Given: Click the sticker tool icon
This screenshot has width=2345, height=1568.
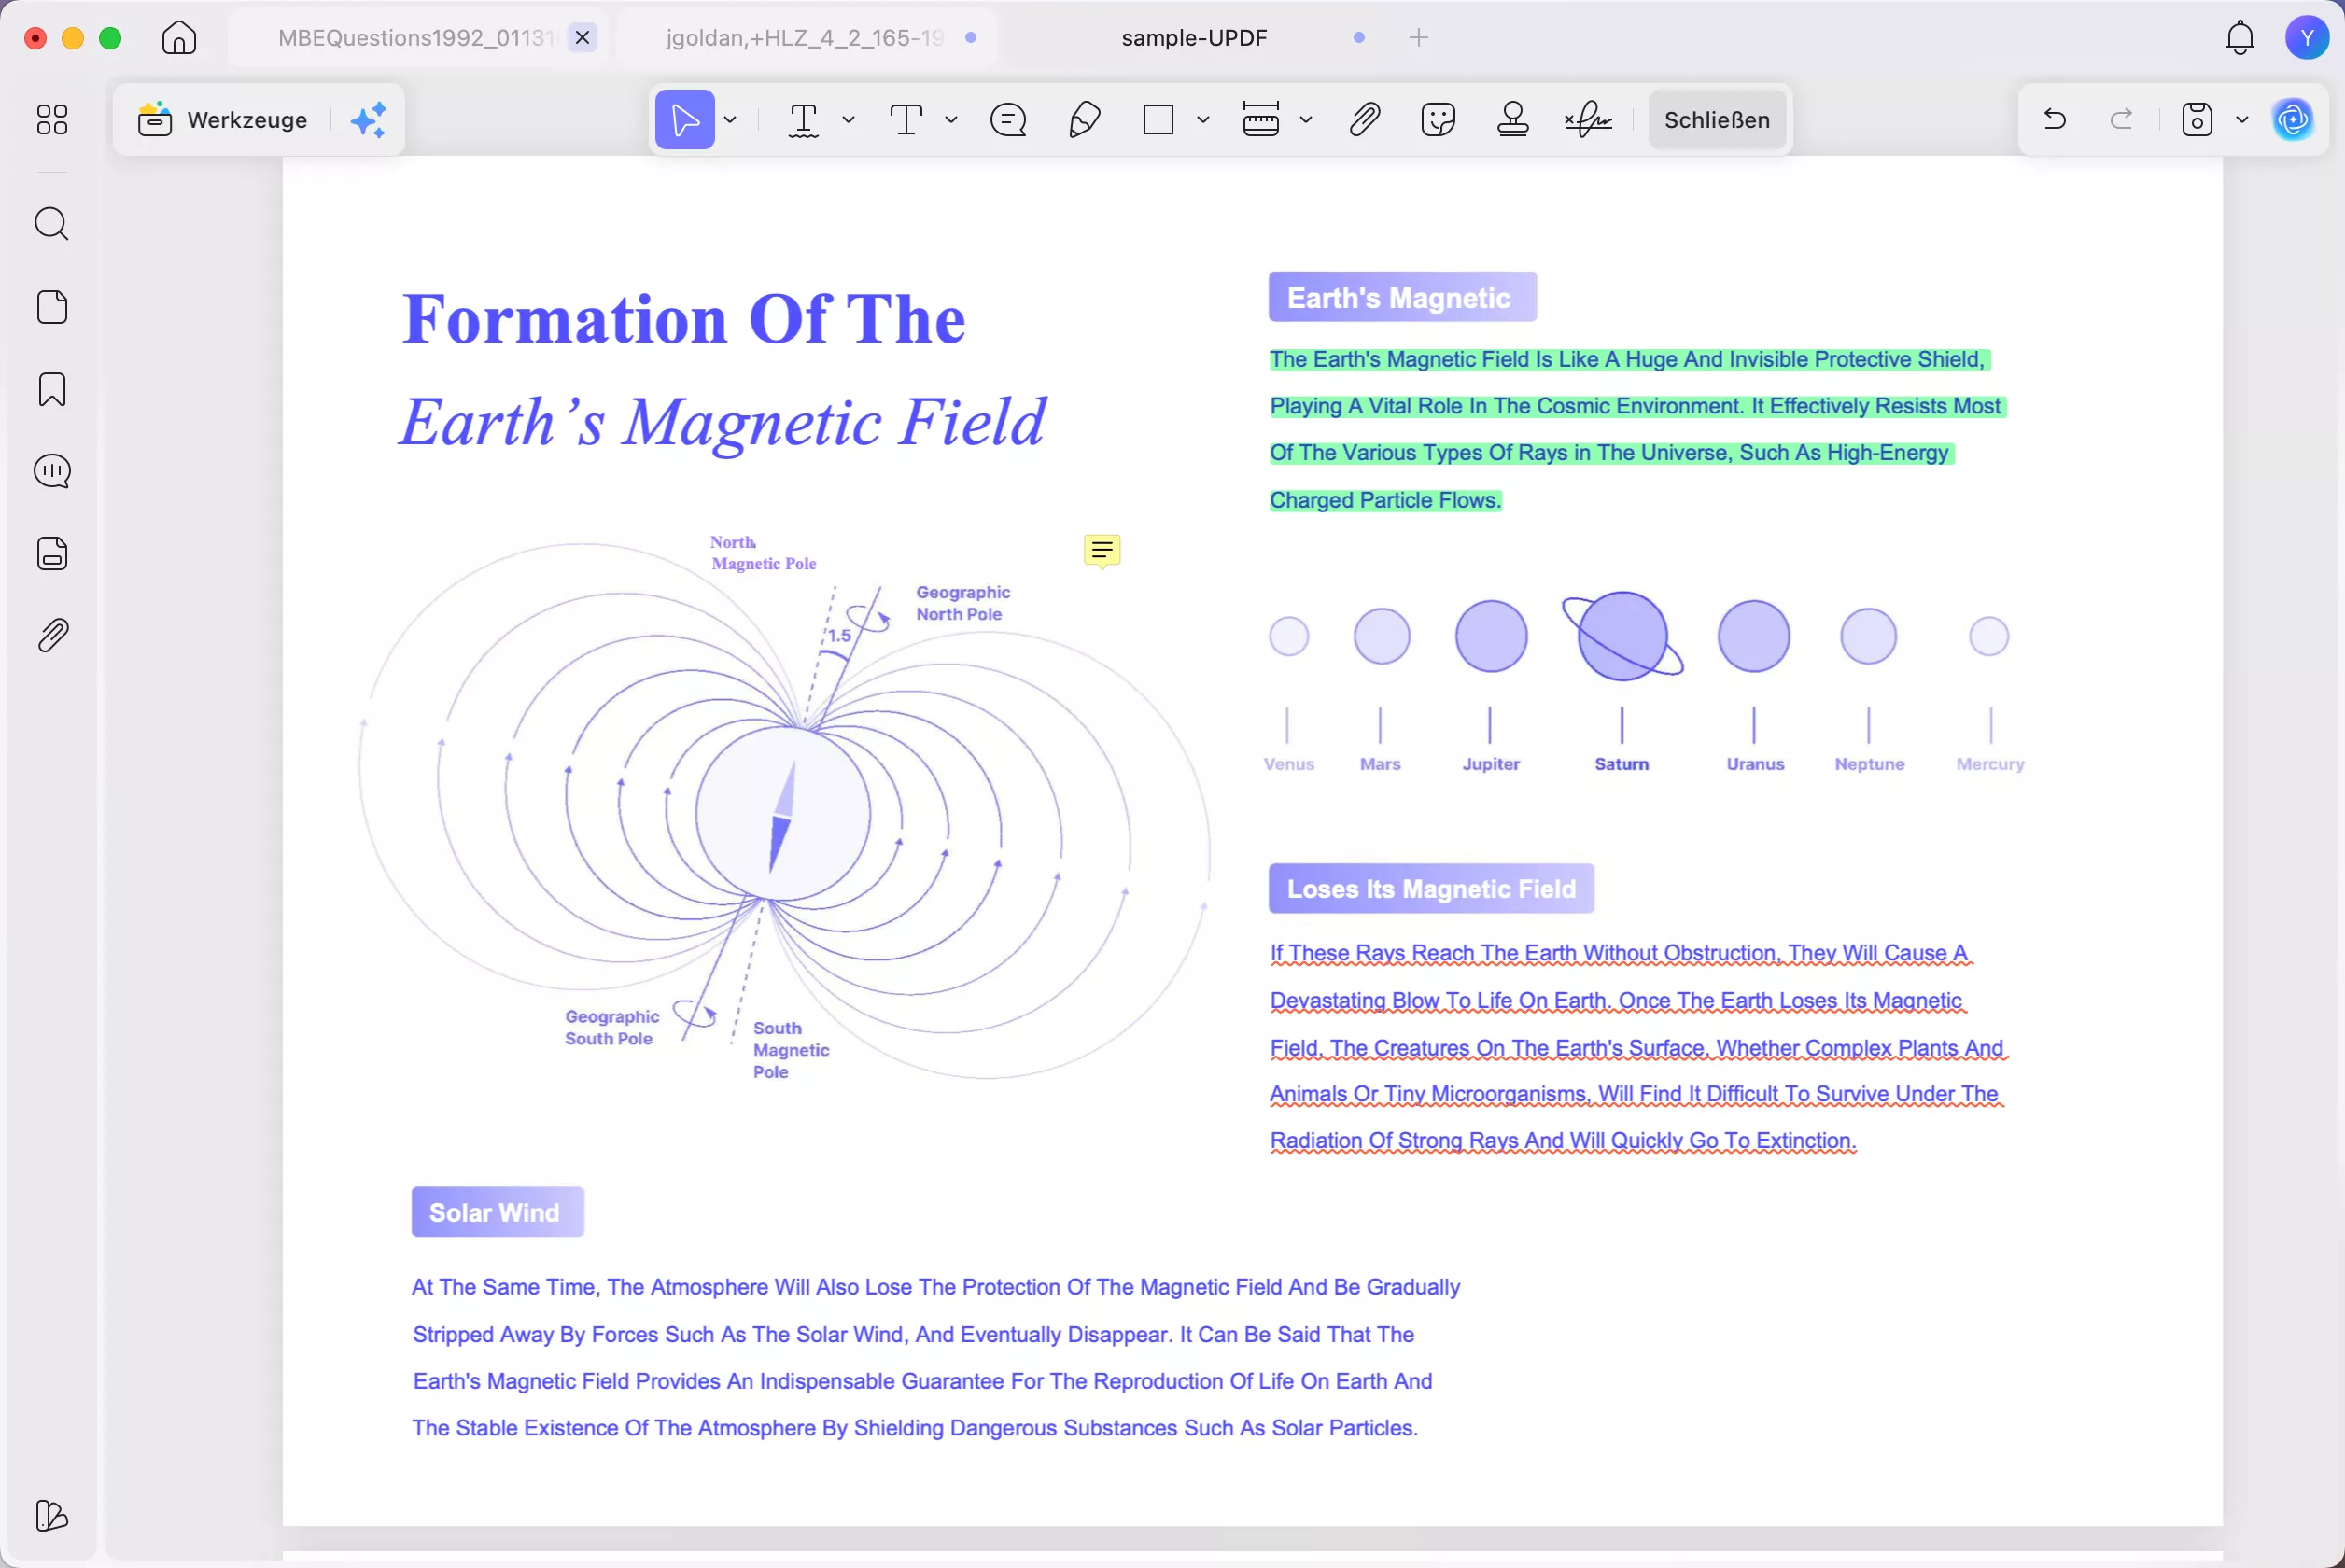Looking at the screenshot, I should (1438, 120).
